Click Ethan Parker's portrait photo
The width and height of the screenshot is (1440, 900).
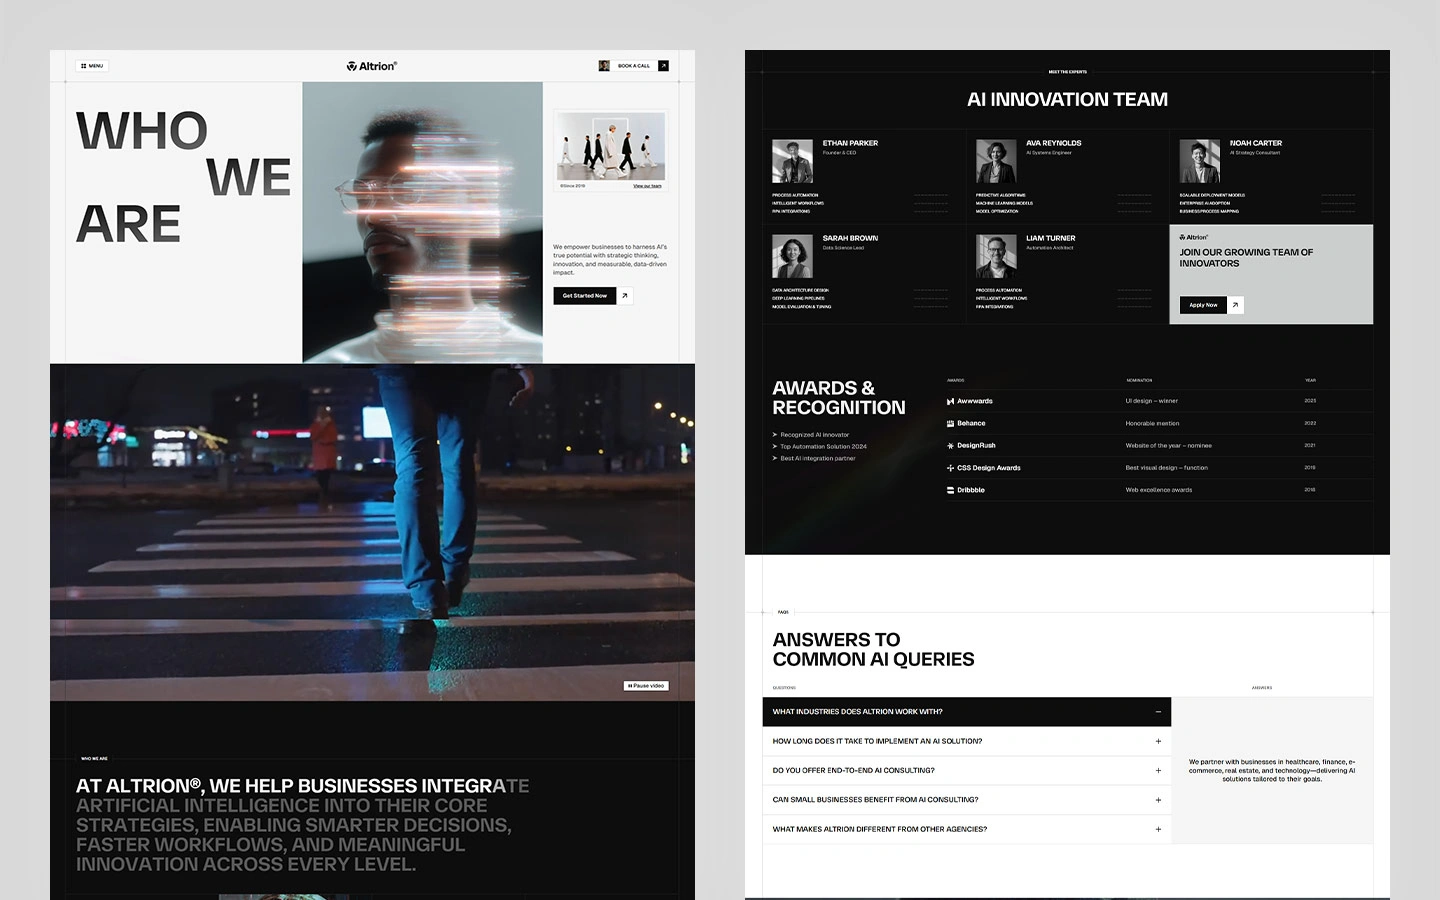pyautogui.click(x=792, y=160)
